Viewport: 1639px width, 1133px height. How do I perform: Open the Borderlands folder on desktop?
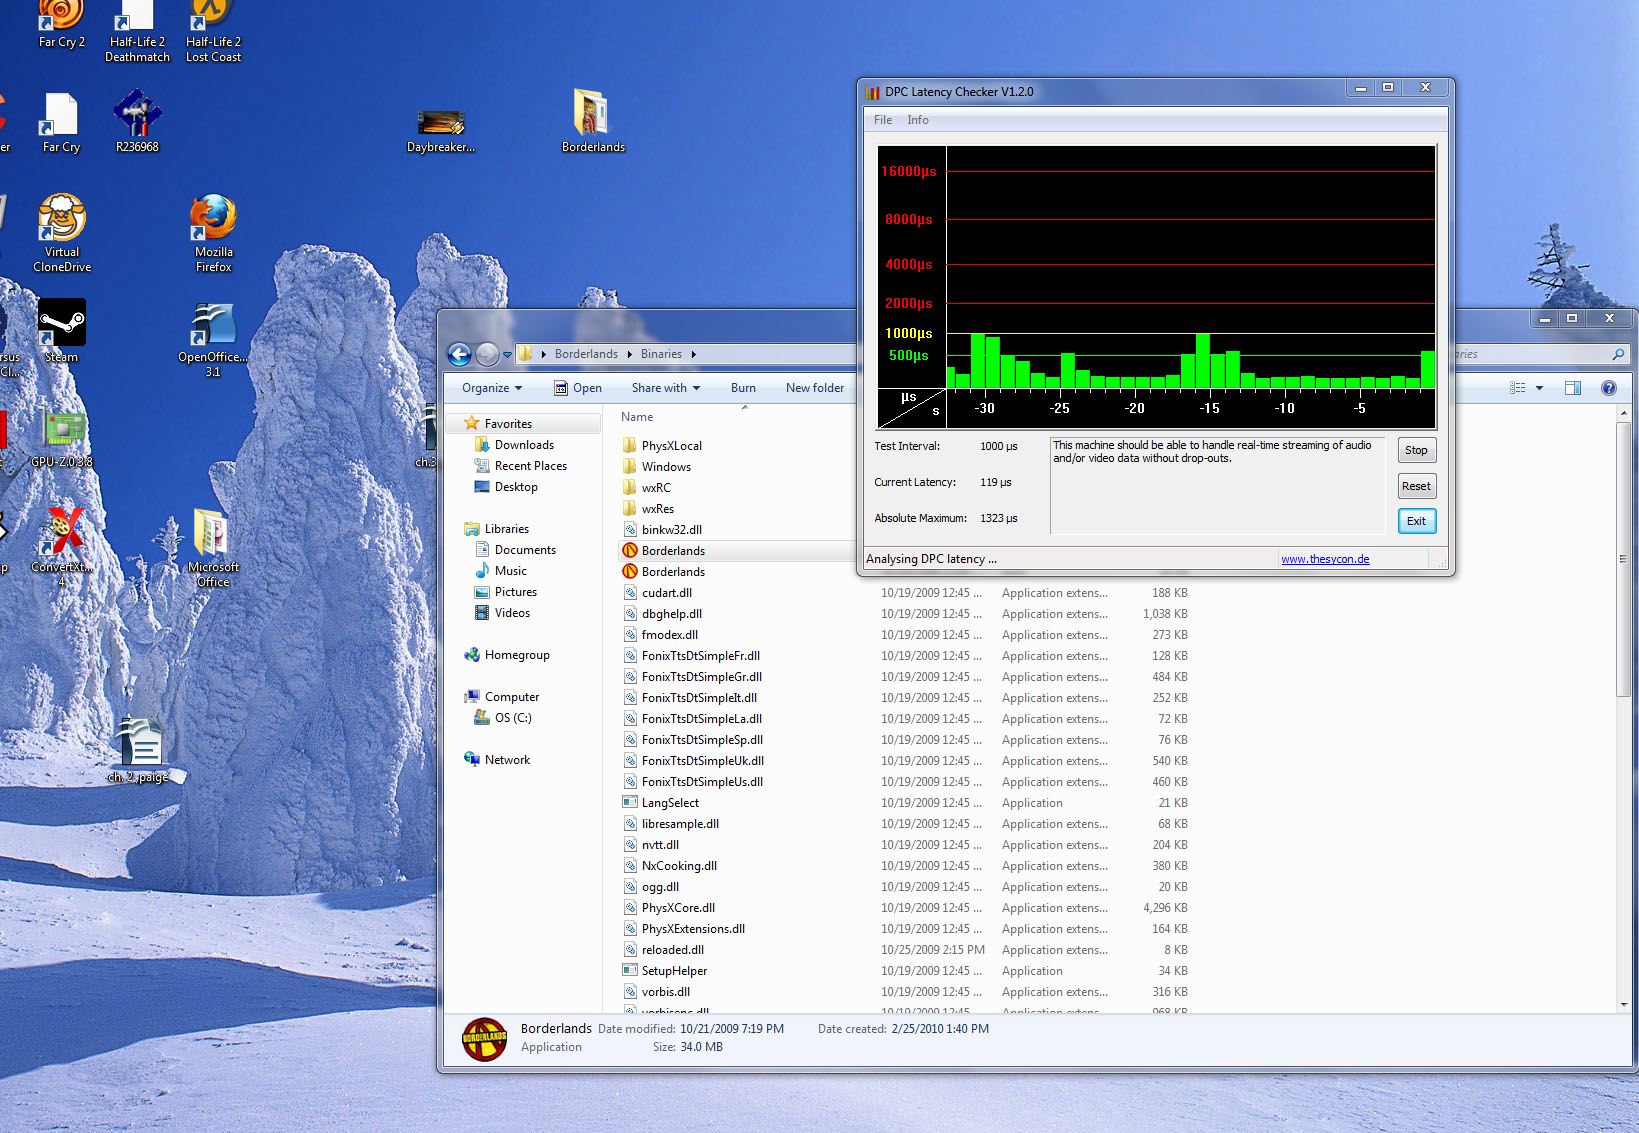click(x=593, y=120)
